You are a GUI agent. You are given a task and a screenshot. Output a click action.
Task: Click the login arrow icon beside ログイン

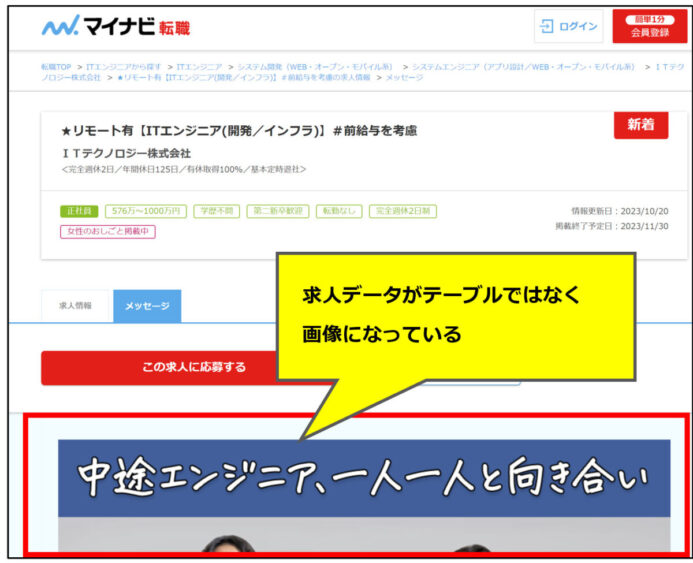tap(547, 26)
